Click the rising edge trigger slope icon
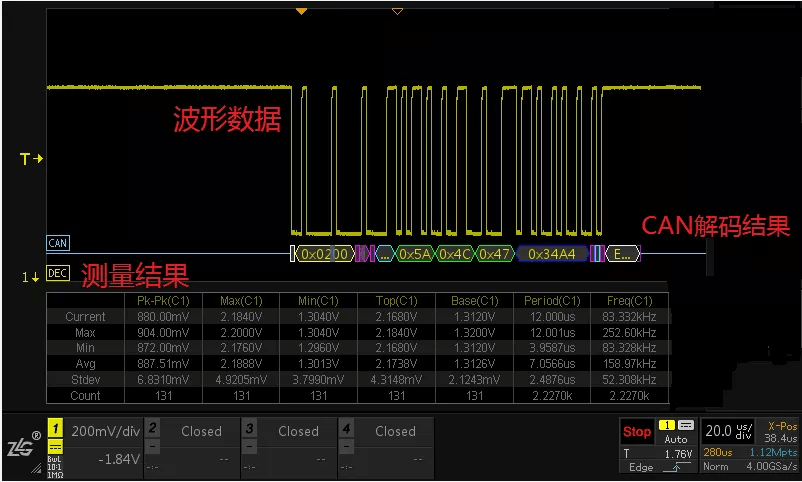Viewport: 802px width, 482px height. (x=680, y=467)
